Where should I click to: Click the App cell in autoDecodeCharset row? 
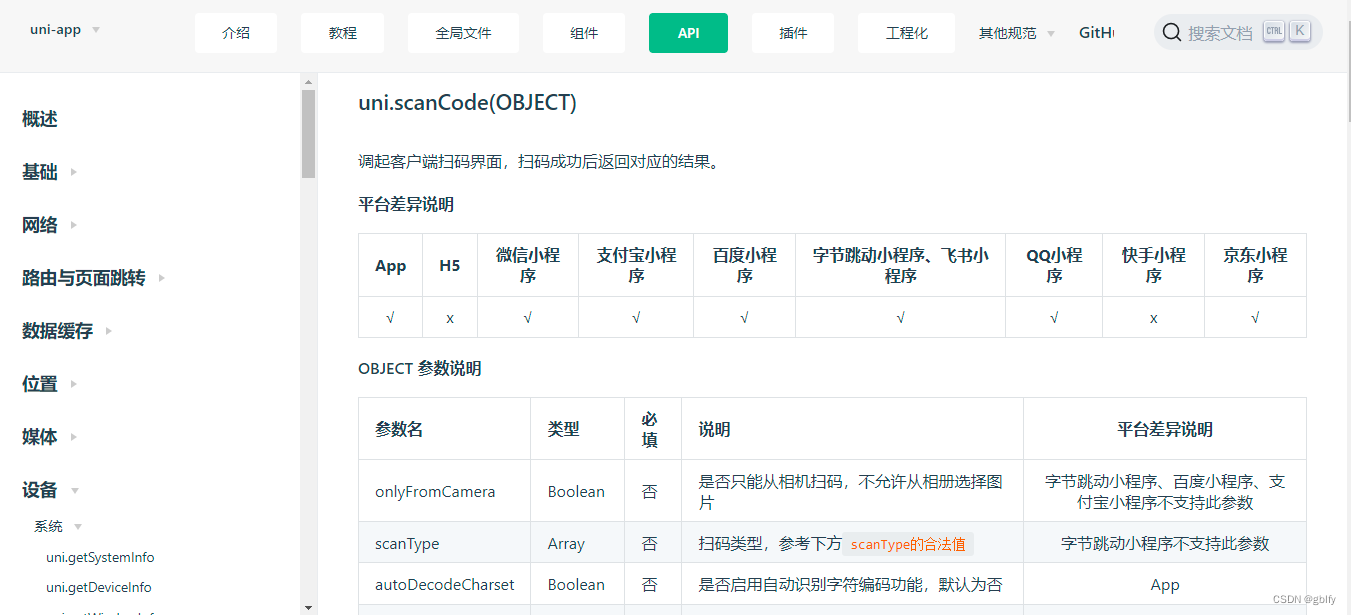1165,585
